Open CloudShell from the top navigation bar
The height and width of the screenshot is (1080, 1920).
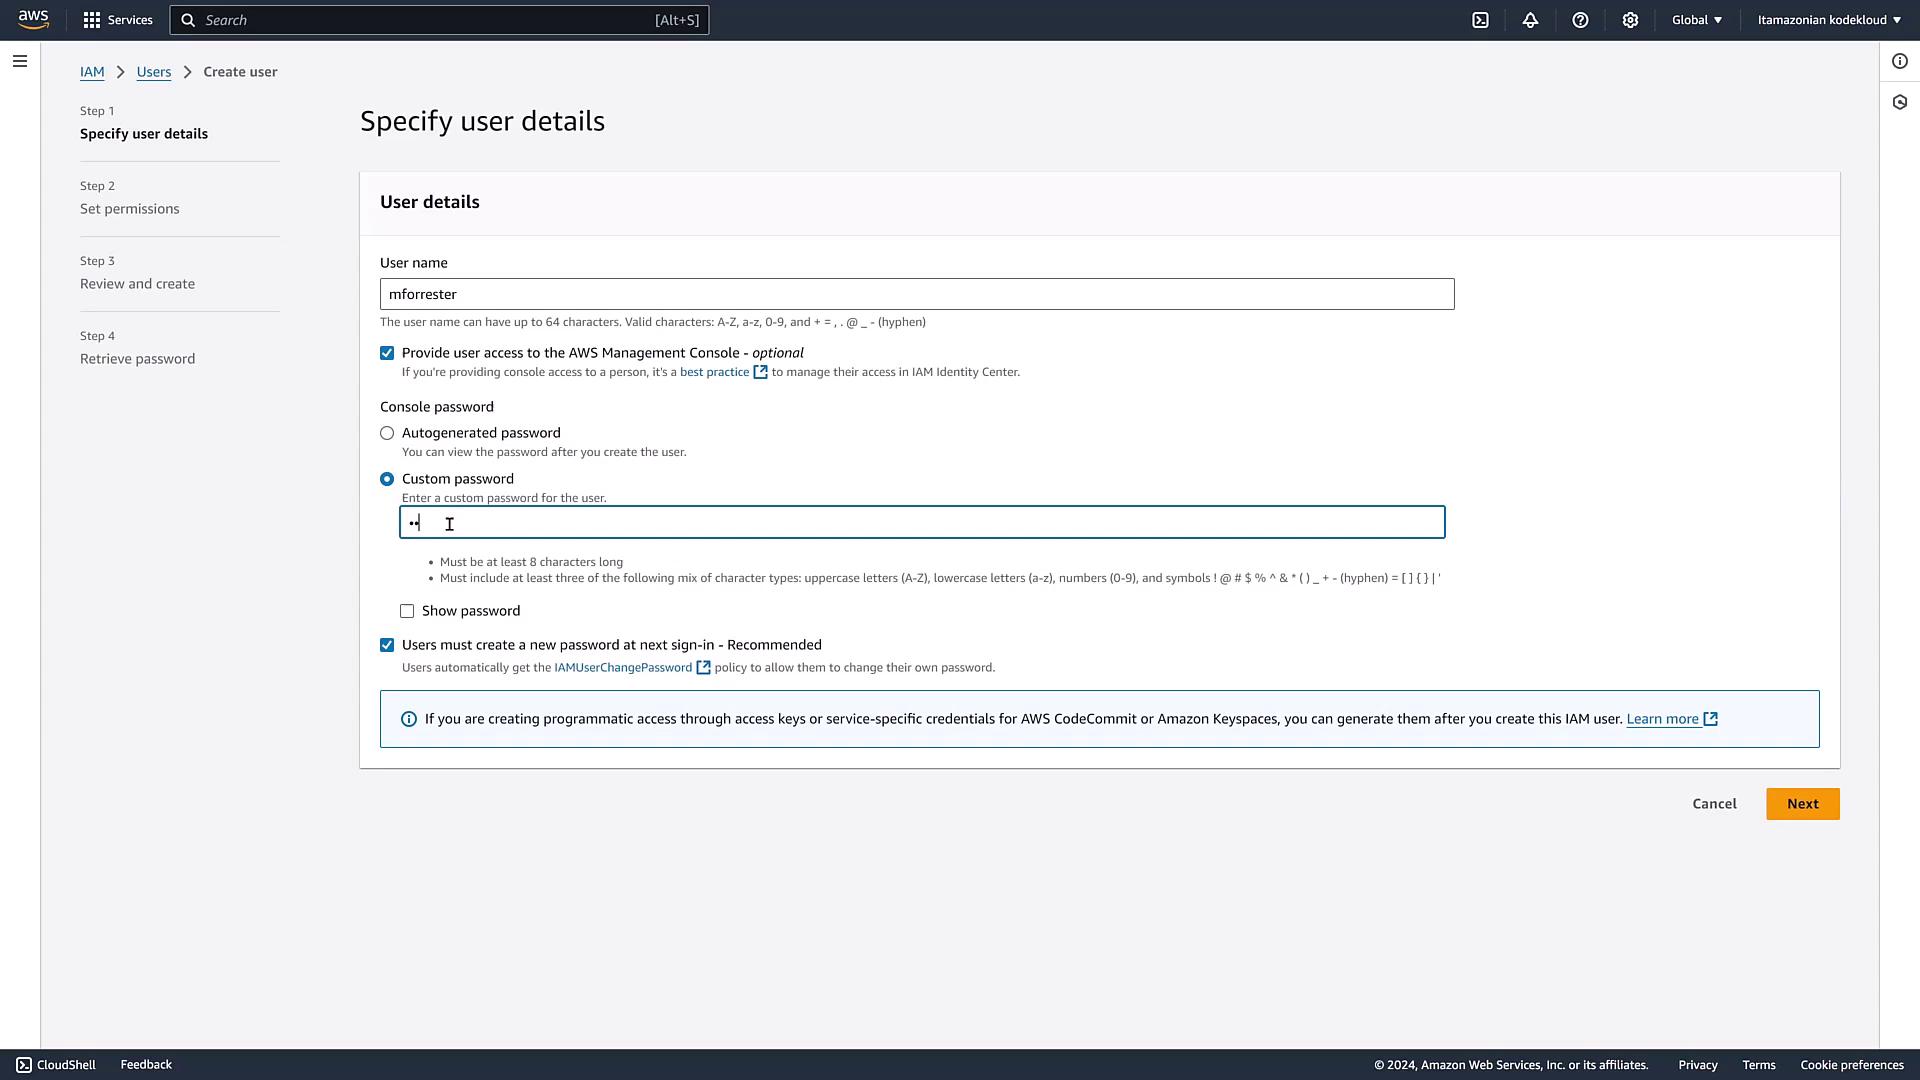pyautogui.click(x=1480, y=20)
